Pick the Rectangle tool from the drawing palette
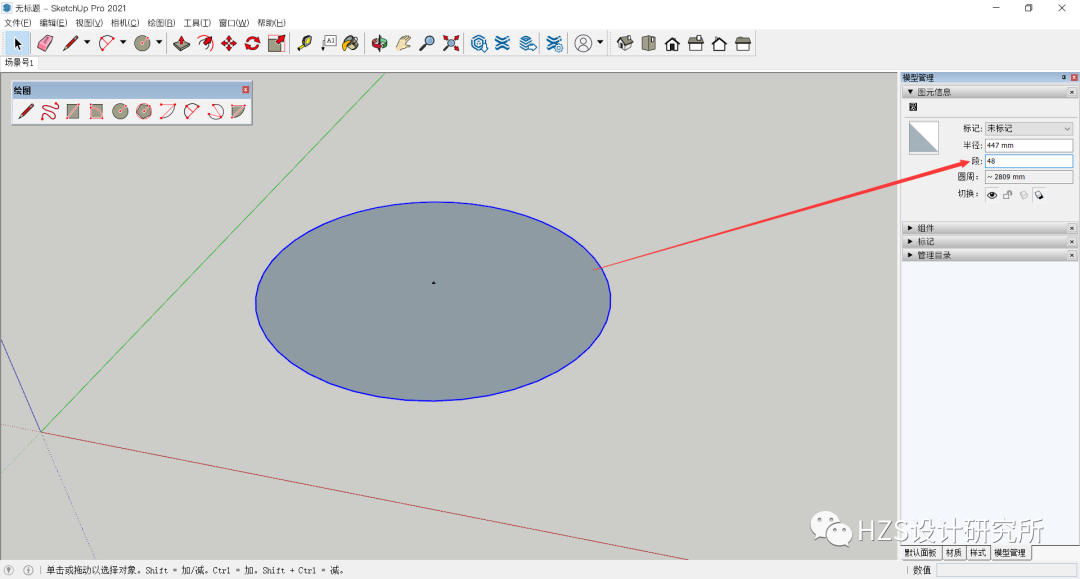Screen dimensions: 1080x579 [73, 110]
